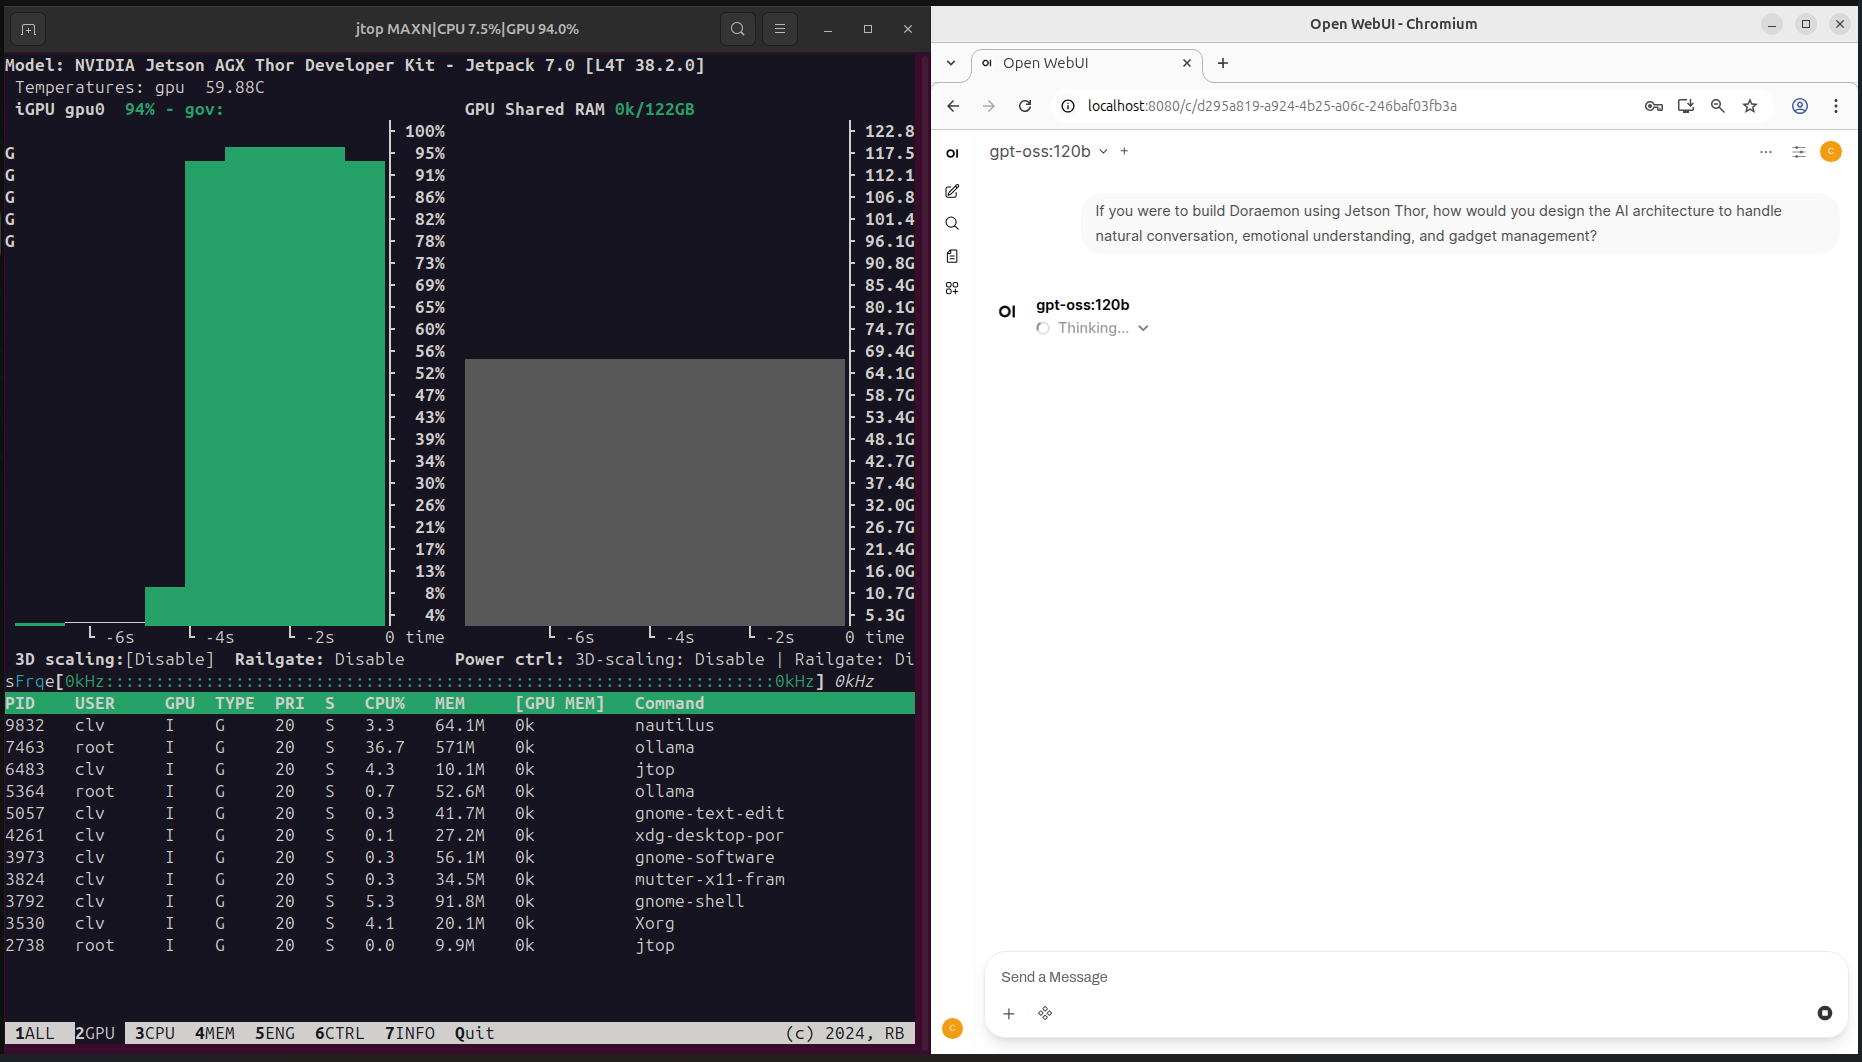Click the new chat pencil icon
1862x1062 pixels.
click(952, 191)
